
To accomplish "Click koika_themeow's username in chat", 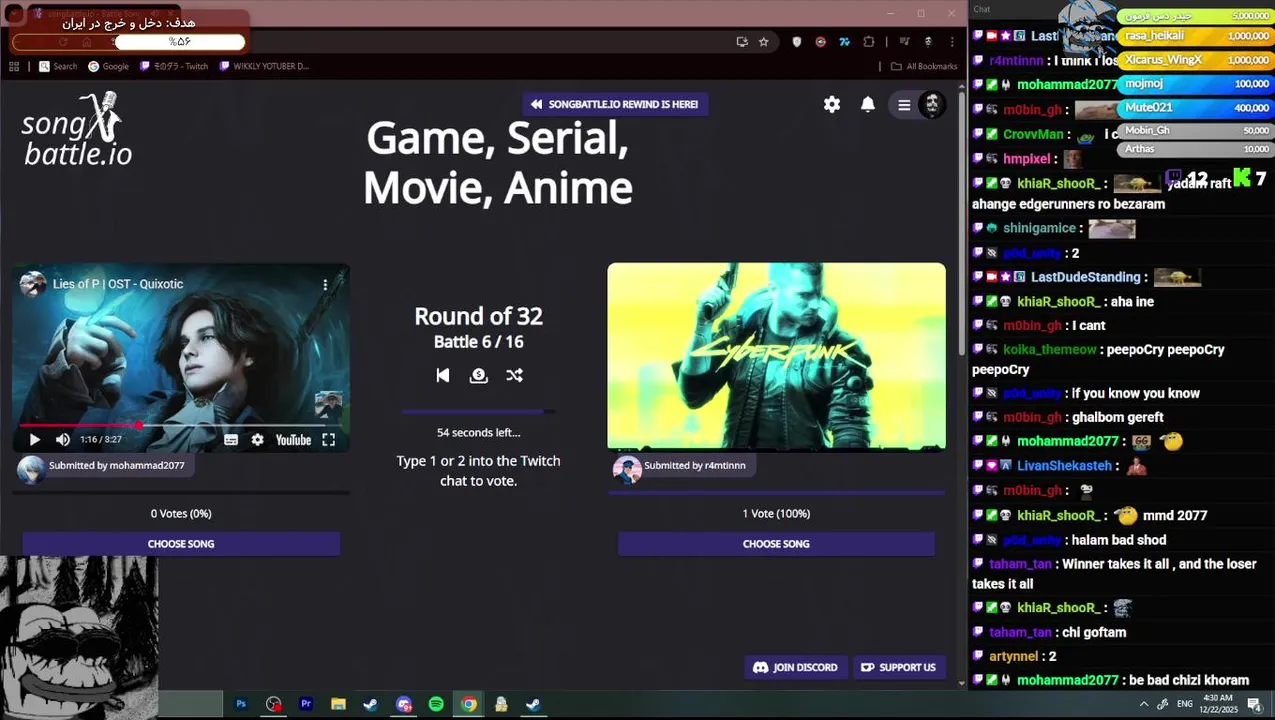I will (x=1049, y=349).
